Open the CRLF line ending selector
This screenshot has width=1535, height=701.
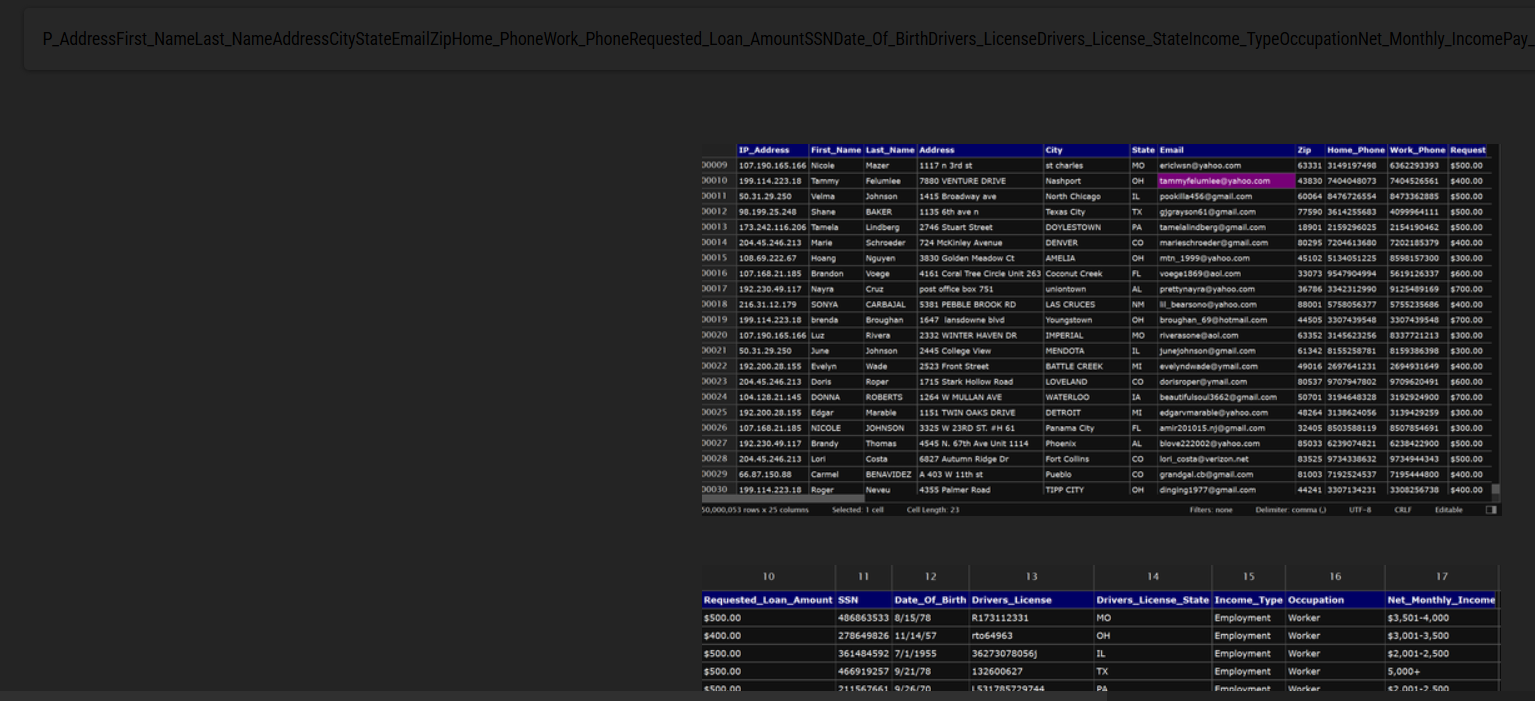[1403, 510]
